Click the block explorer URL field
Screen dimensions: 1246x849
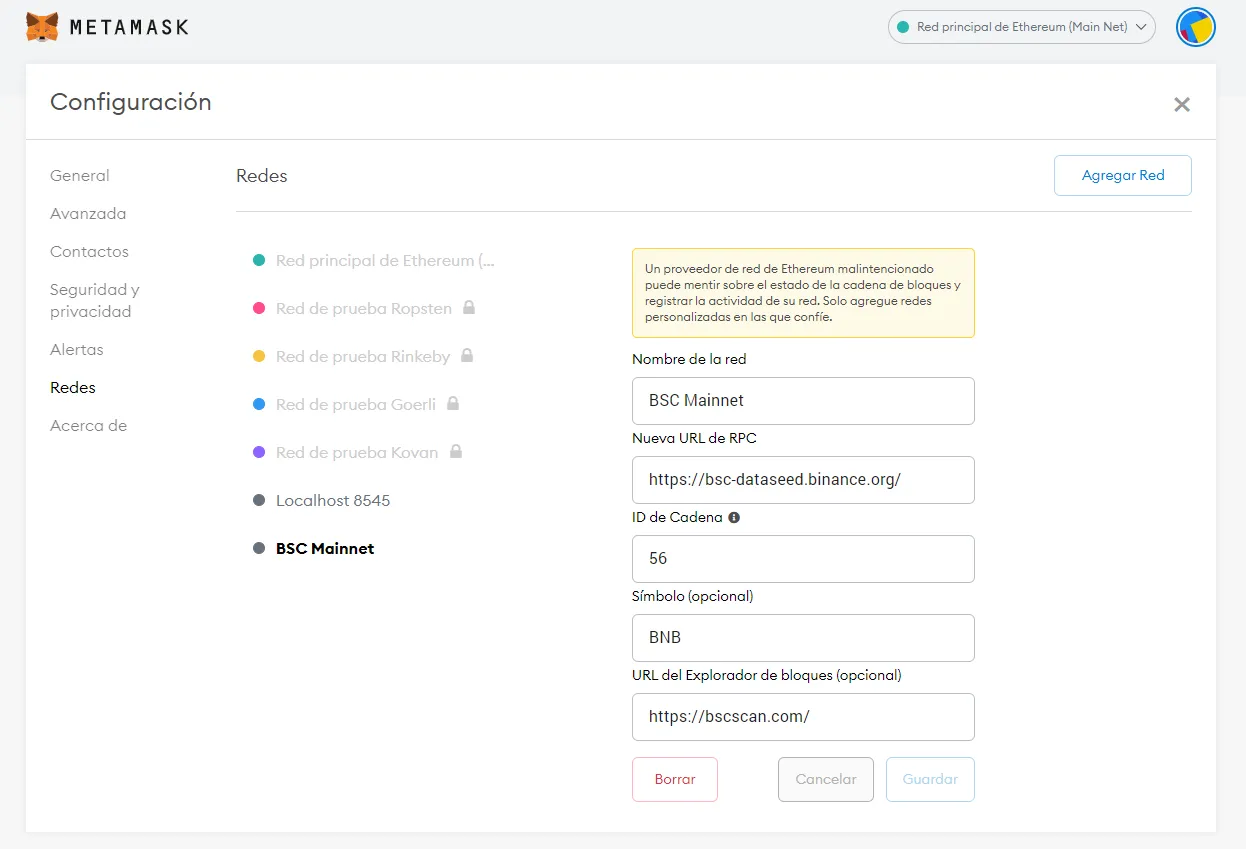[x=803, y=716]
